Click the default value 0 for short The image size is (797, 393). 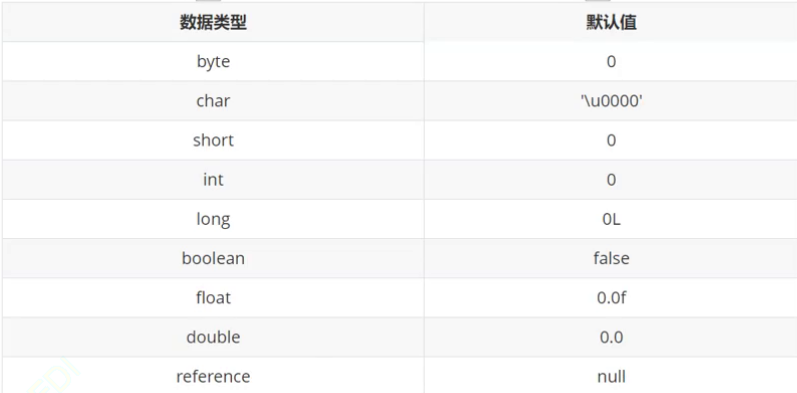point(611,140)
